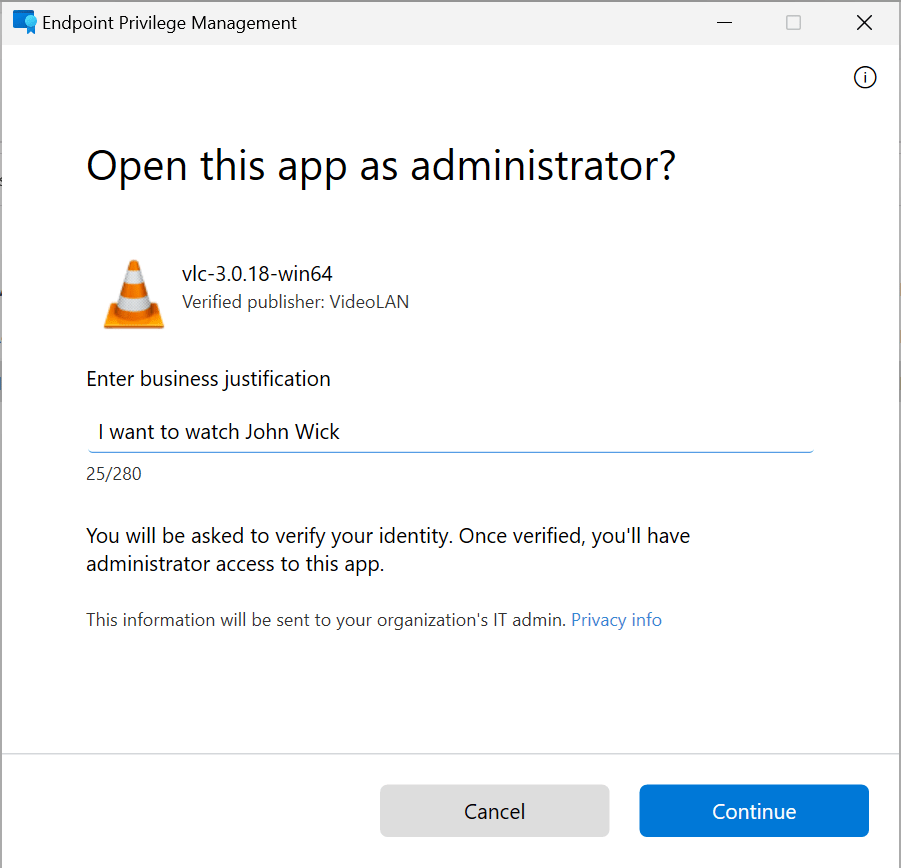Select the vlc-3.0.18-win64 app name
The image size is (901, 868).
257,274
